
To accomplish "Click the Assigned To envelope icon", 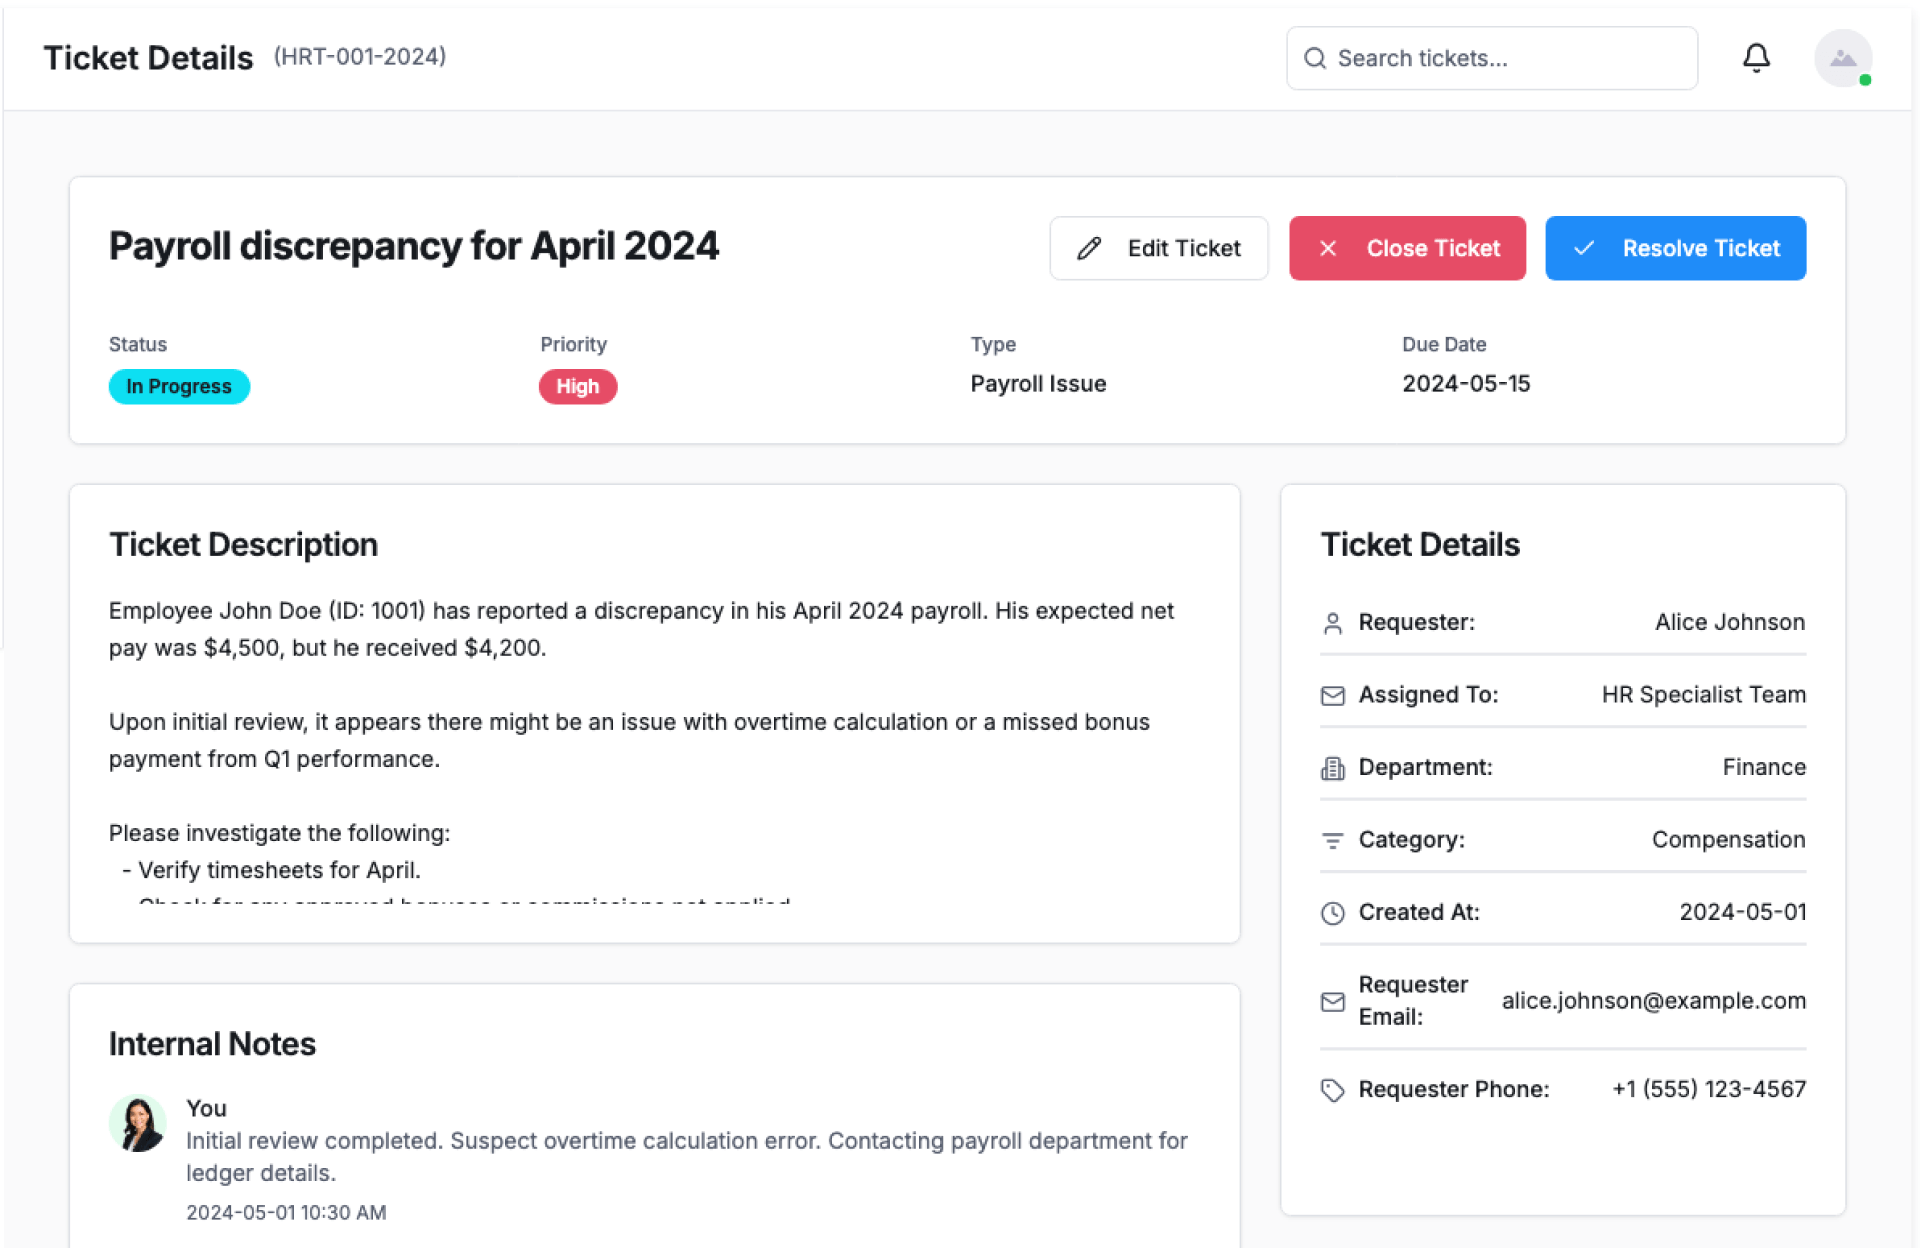I will click(x=1332, y=695).
